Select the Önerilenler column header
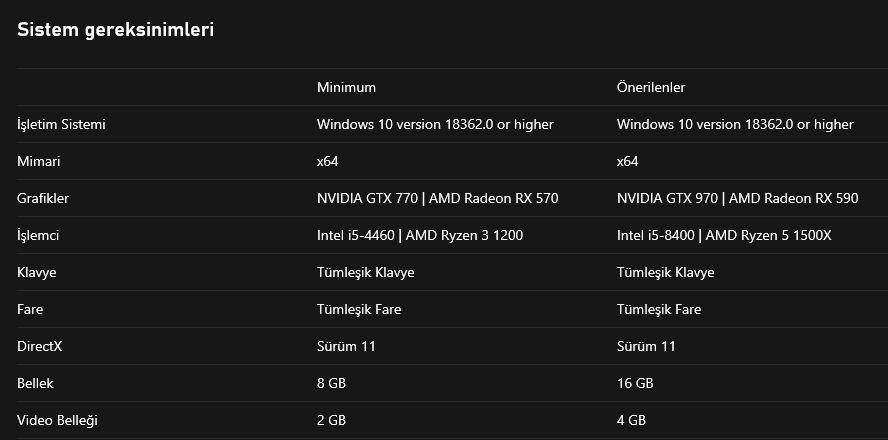888x440 pixels. tap(651, 87)
